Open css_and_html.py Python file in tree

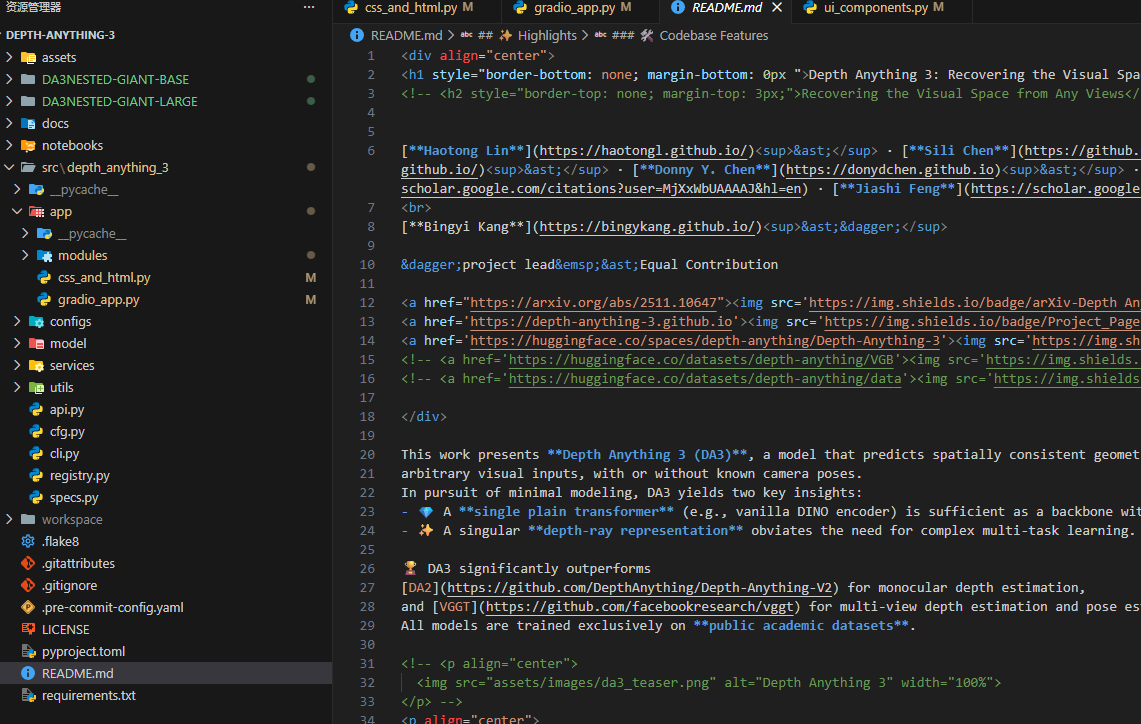(104, 277)
